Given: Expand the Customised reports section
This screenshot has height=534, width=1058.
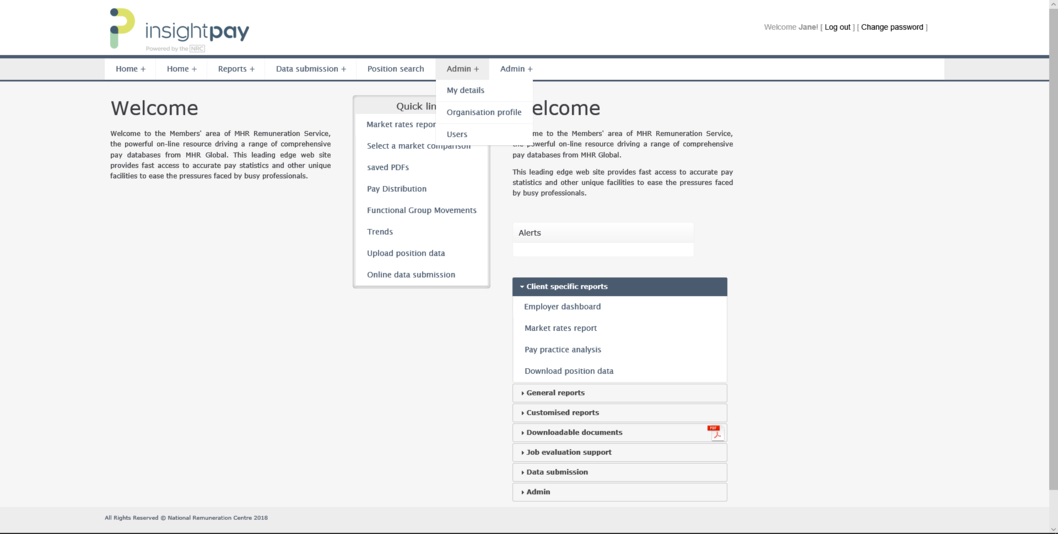Looking at the screenshot, I should (562, 412).
